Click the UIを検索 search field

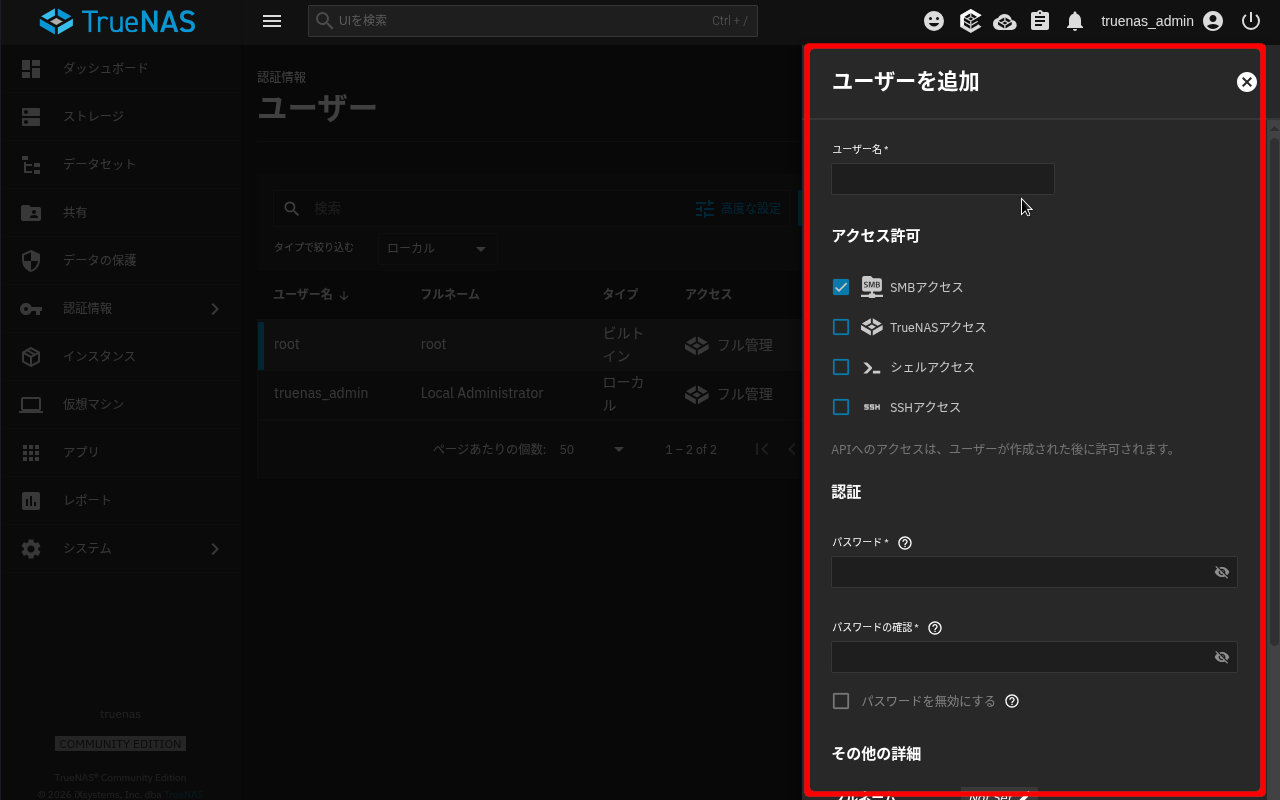(533, 21)
